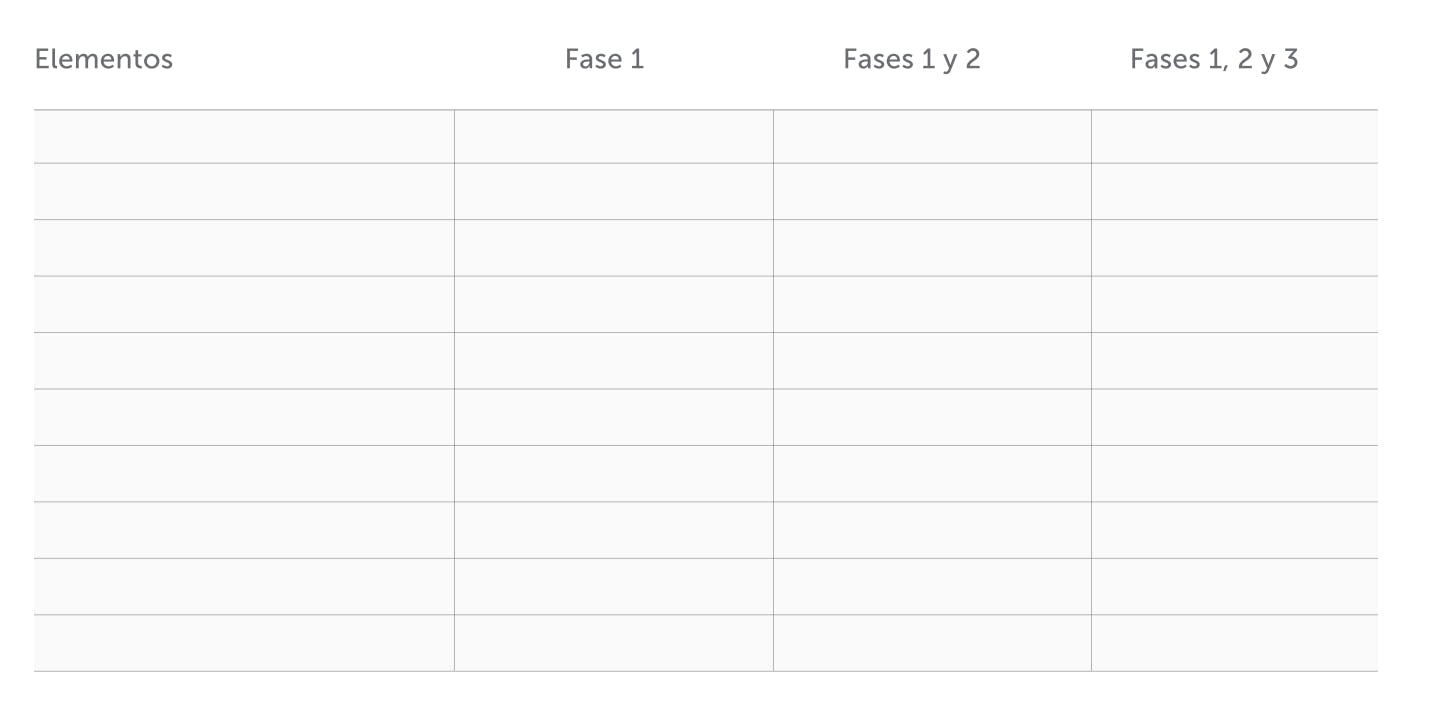Image resolution: width=1444 pixels, height=724 pixels.
Task: Select seventh row cell under Fases 1 y 2
Action: click(x=932, y=474)
